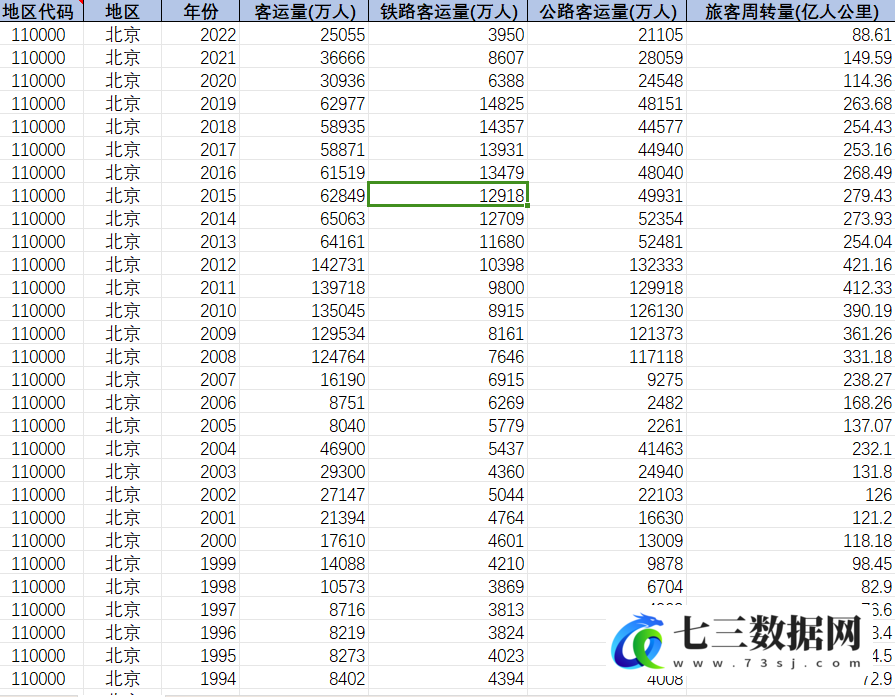Select railway value 14825

[x=448, y=103]
